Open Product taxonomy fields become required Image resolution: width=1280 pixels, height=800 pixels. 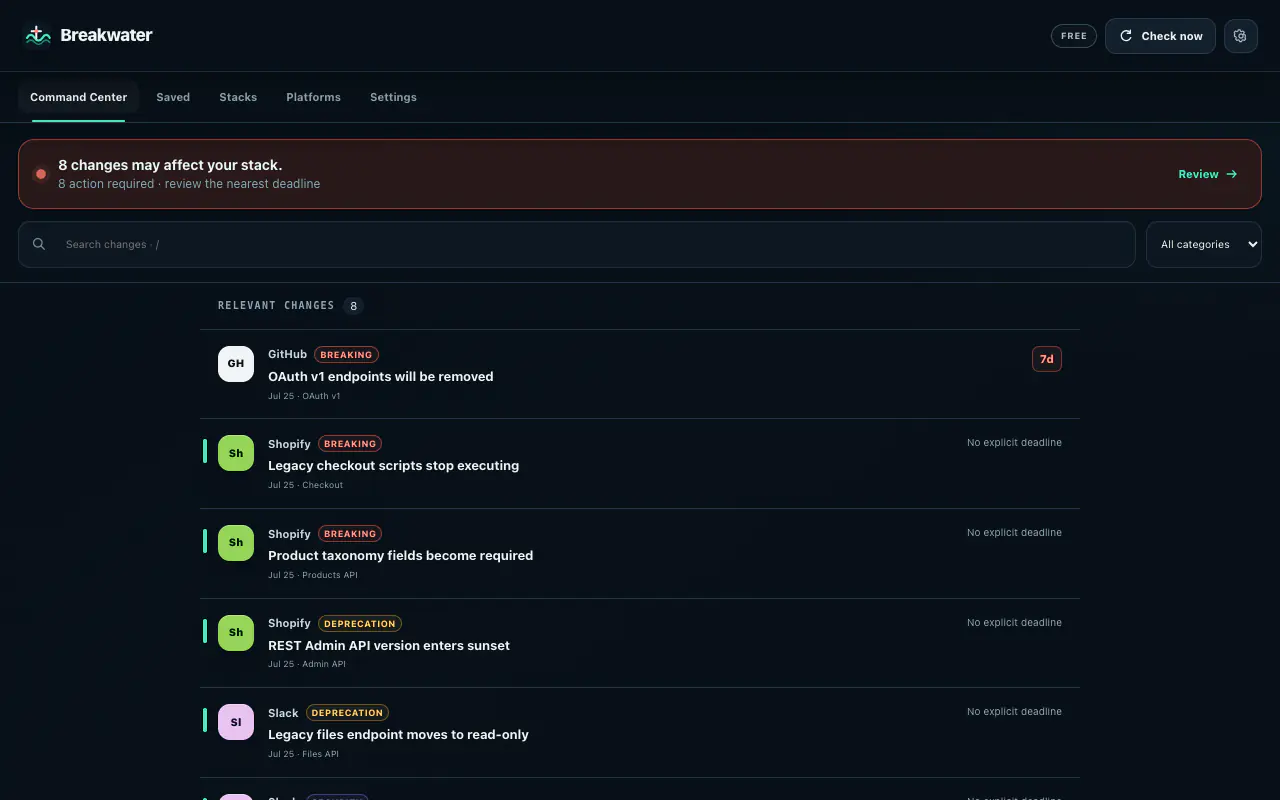400,556
